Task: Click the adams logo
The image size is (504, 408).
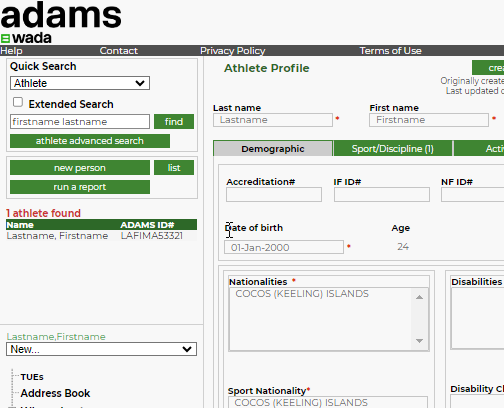Action: (x=61, y=15)
